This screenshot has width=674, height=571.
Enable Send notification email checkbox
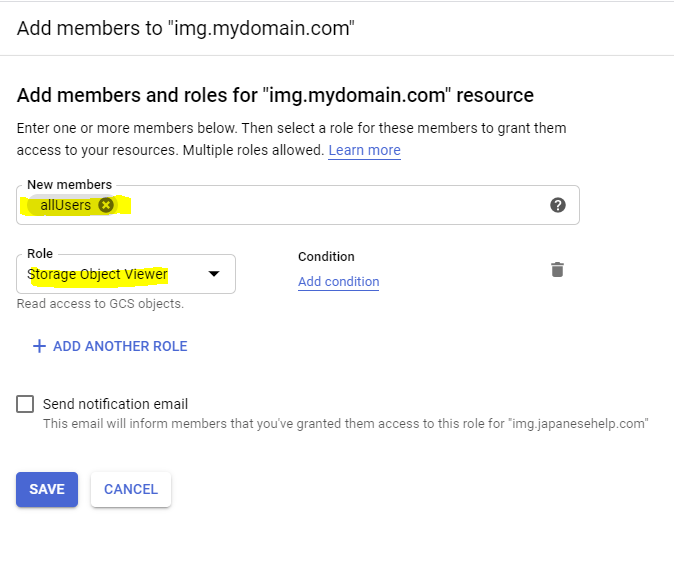25,404
